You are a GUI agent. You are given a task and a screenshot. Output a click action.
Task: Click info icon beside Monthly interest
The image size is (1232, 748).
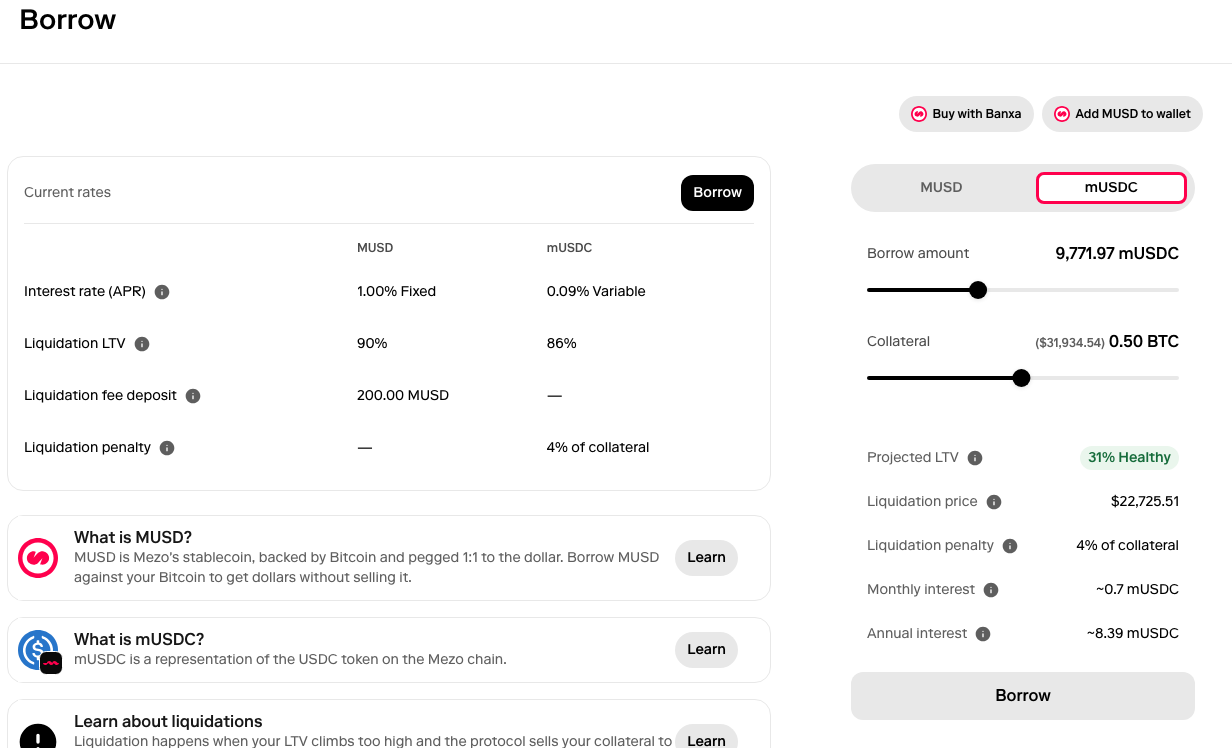[991, 590]
